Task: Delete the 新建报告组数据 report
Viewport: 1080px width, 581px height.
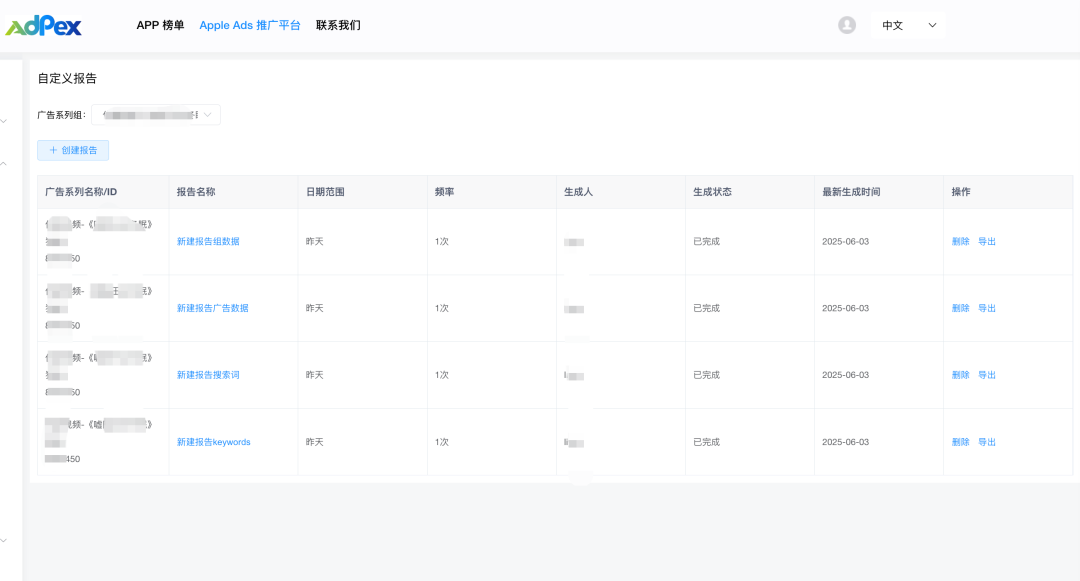Action: pyautogui.click(x=960, y=241)
